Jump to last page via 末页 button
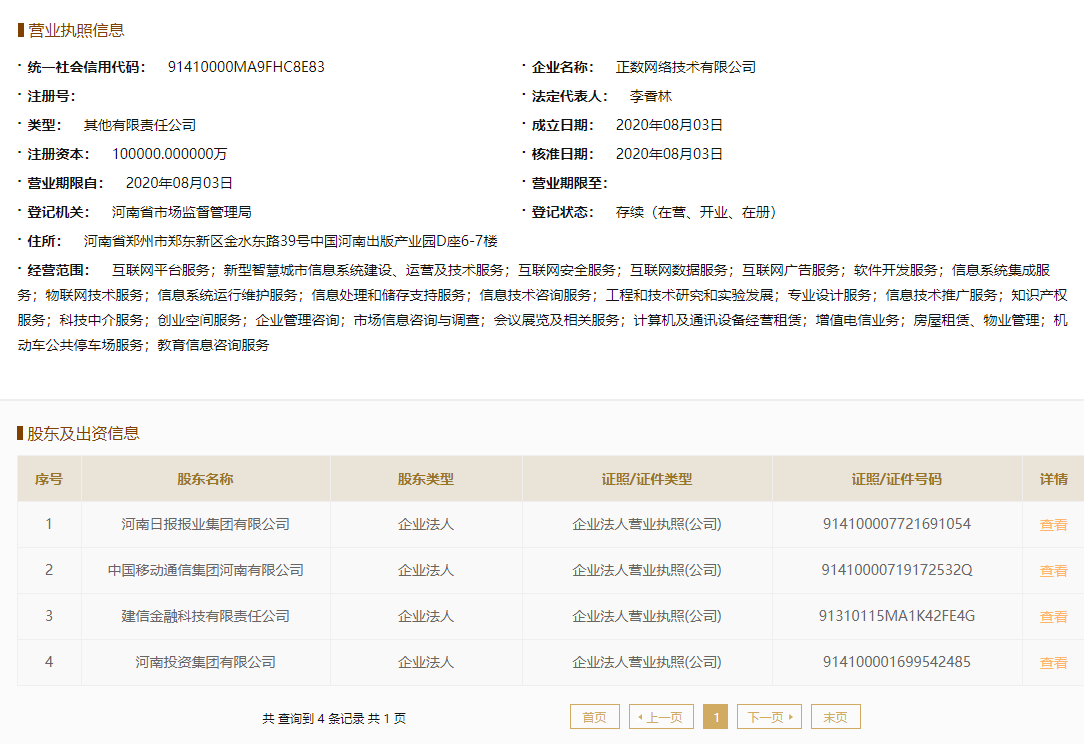This screenshot has width=1084, height=744. (x=836, y=717)
